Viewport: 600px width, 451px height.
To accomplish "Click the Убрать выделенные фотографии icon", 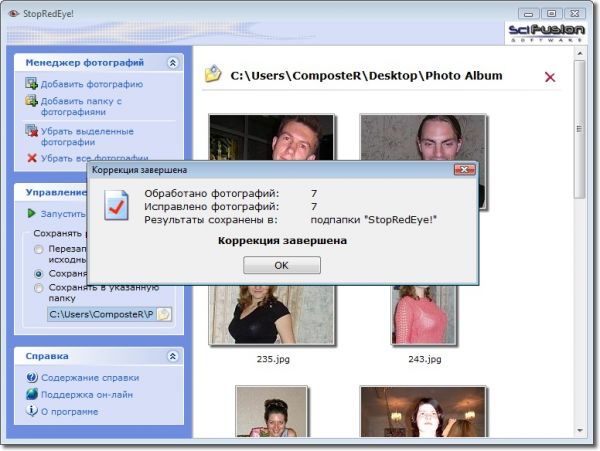I will [32, 131].
